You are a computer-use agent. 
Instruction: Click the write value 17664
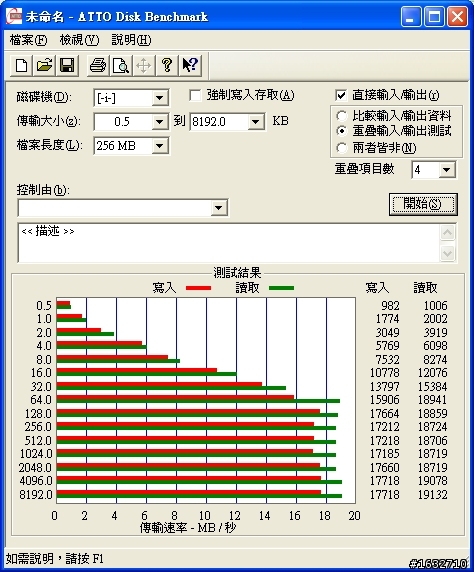[x=385, y=414]
